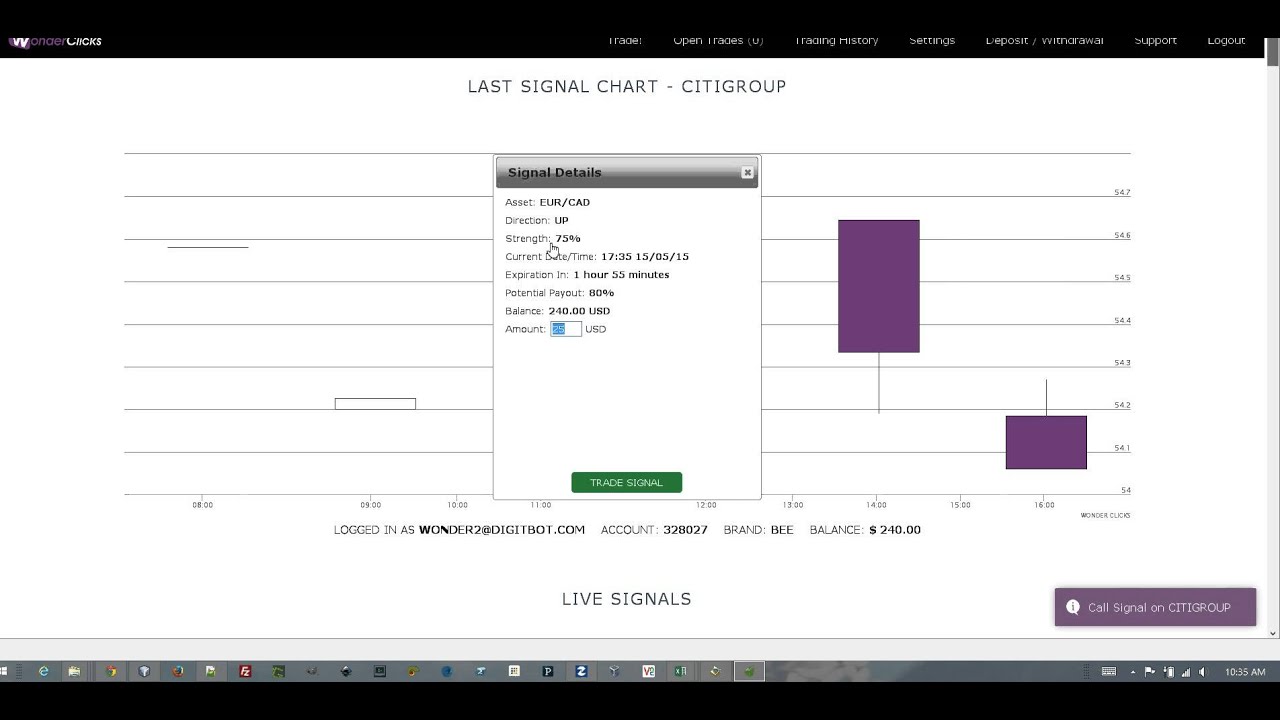Image resolution: width=1280 pixels, height=720 pixels.
Task: Click the Potential Payout 80% value
Action: [601, 293]
